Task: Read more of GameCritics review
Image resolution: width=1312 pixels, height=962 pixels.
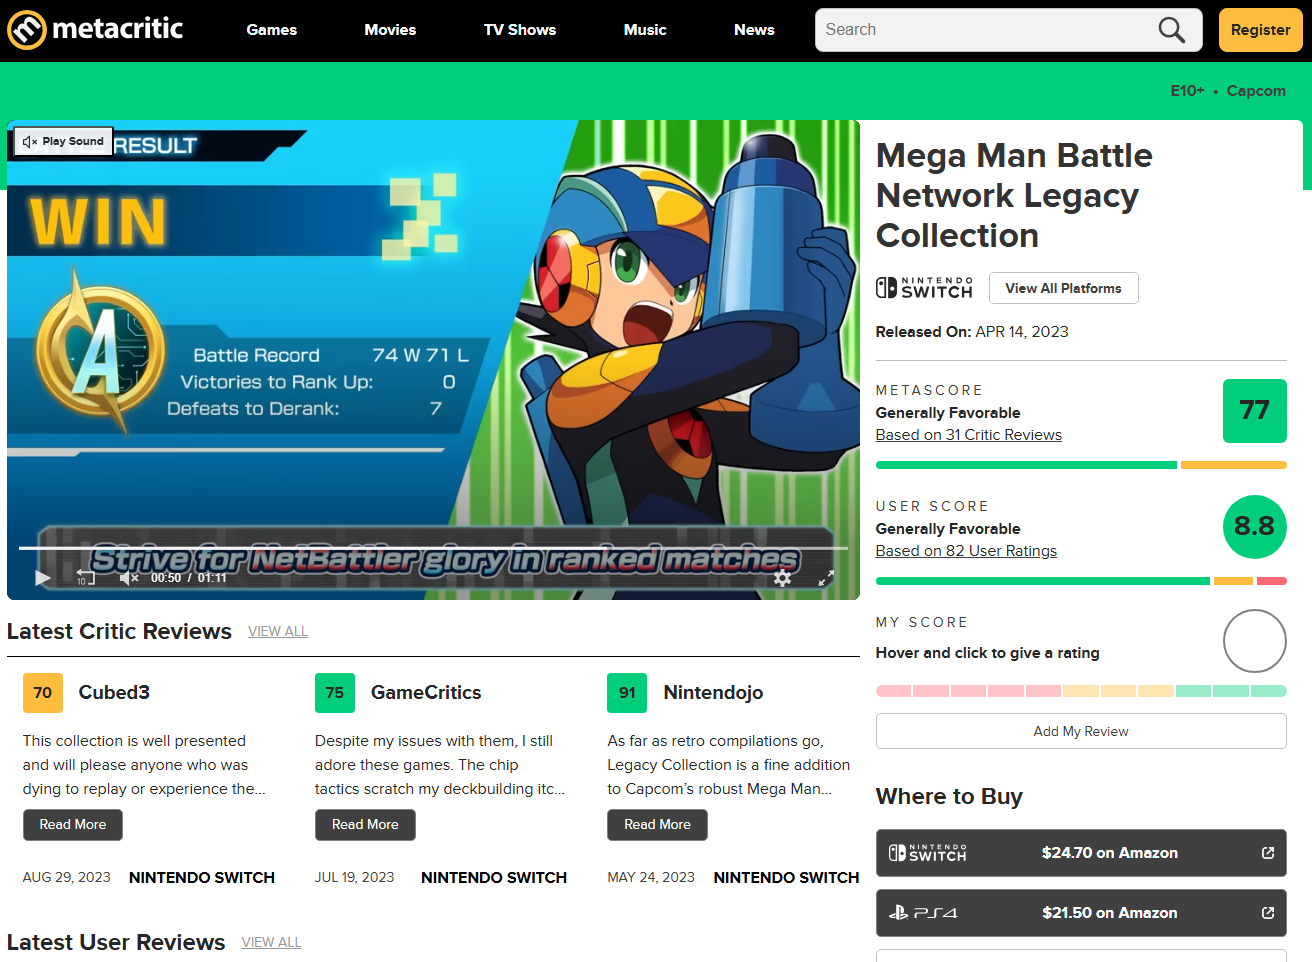Action: (365, 825)
